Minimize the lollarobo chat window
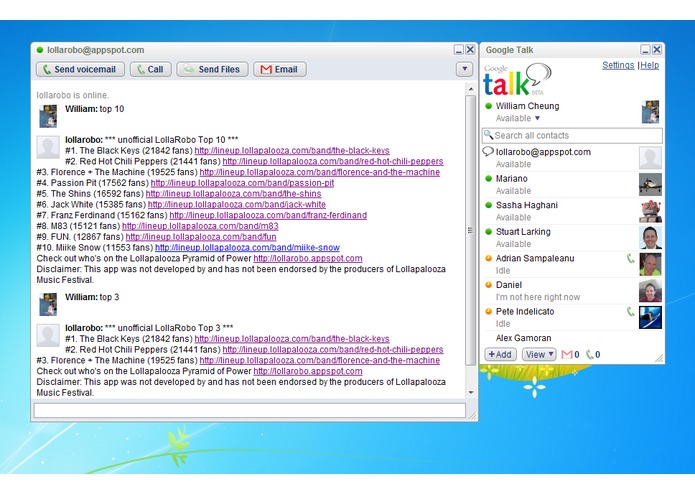 (x=459, y=50)
